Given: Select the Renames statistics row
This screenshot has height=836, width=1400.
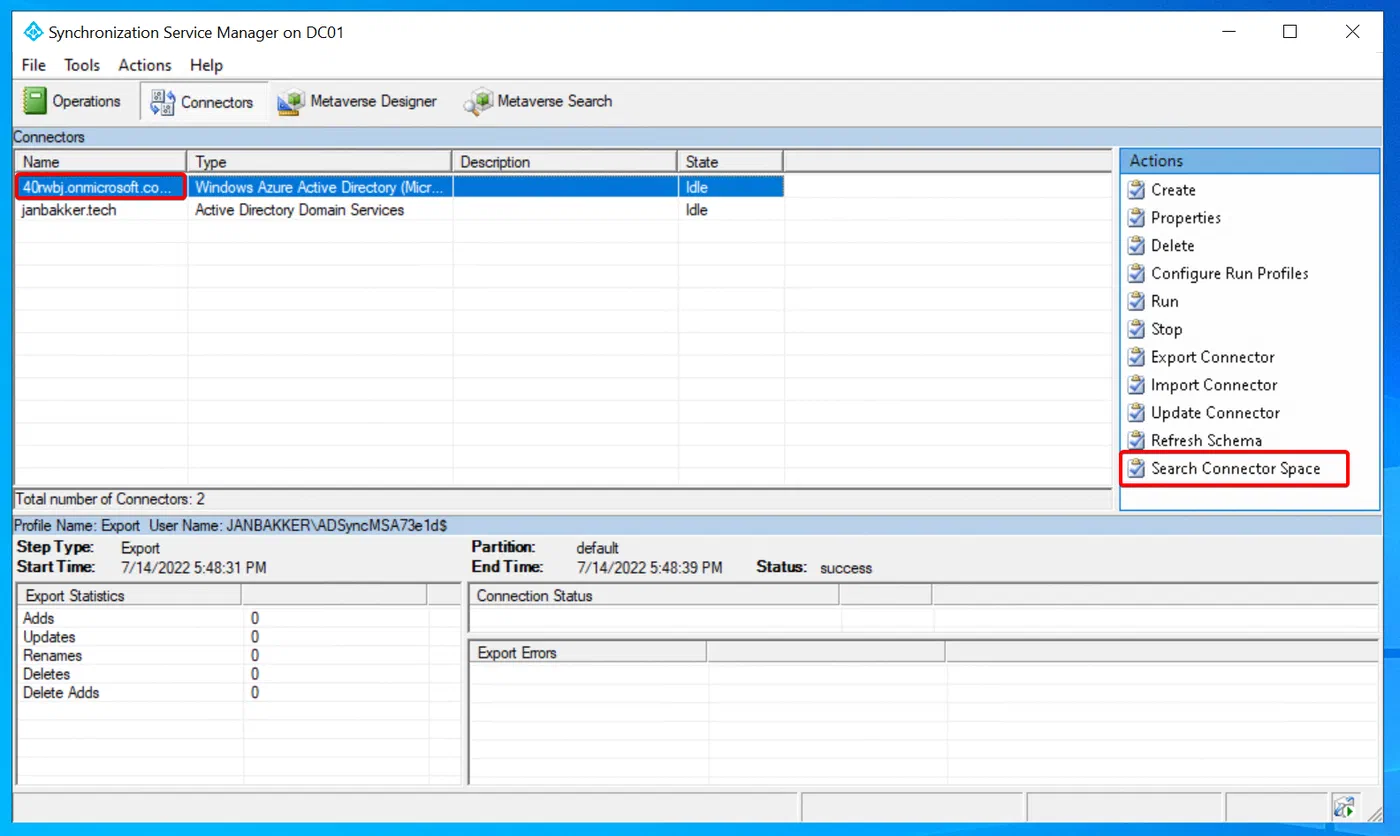Looking at the screenshot, I should (238, 656).
